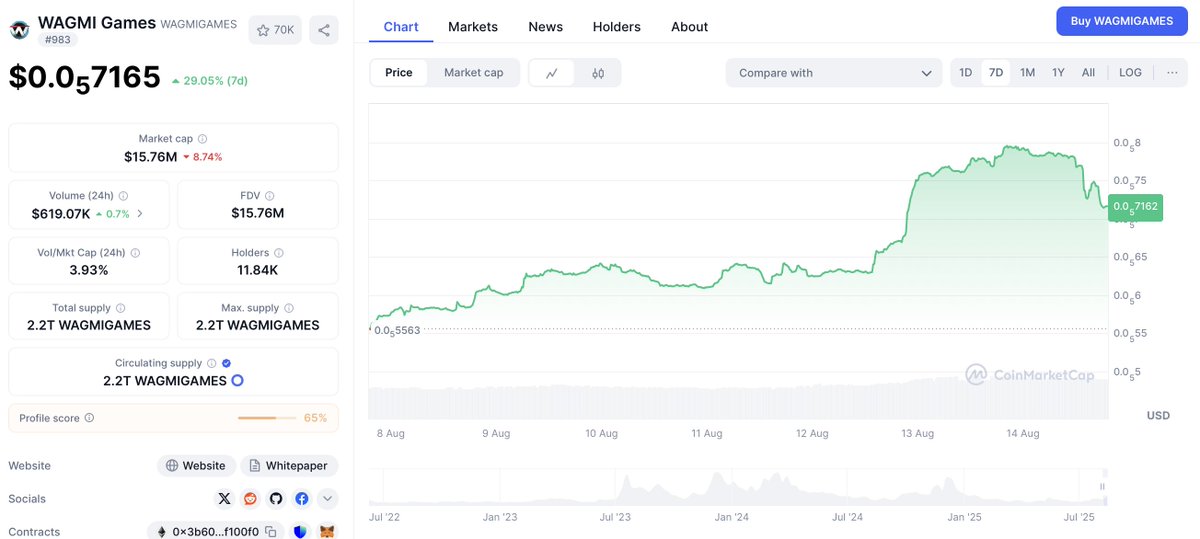Open the Facebook social link
Viewport: 1200px width, 539px height.
302,498
